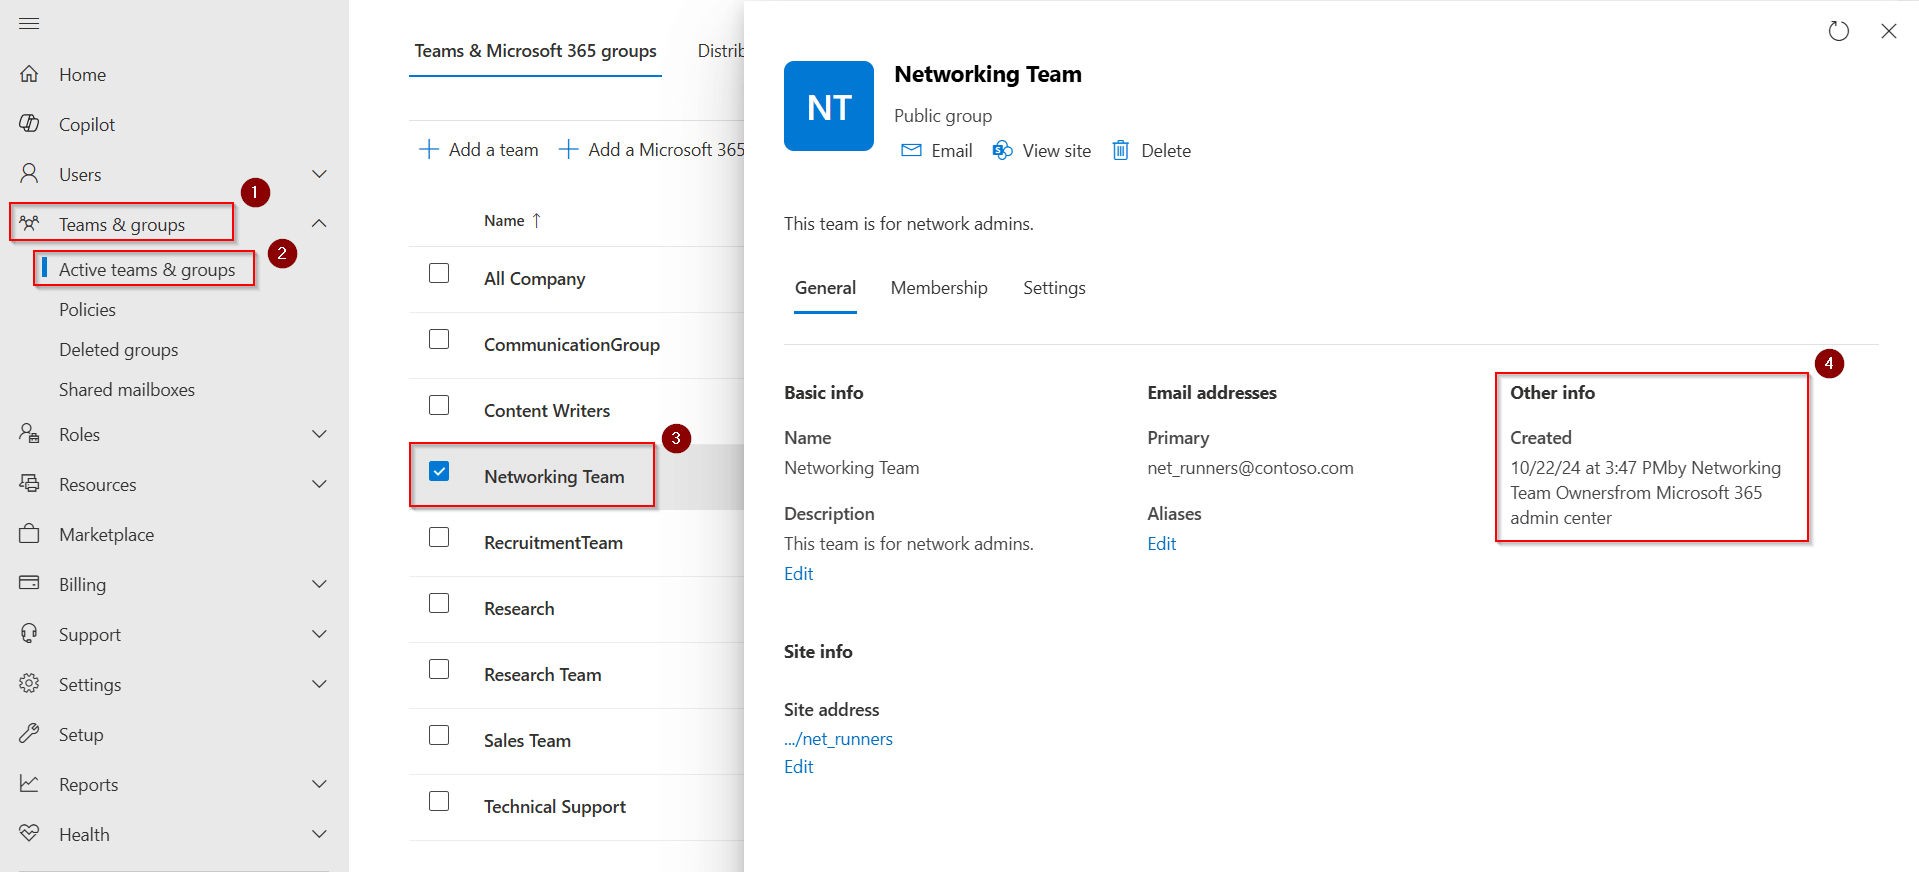
Task: Click the Home house icon
Action: click(29, 74)
